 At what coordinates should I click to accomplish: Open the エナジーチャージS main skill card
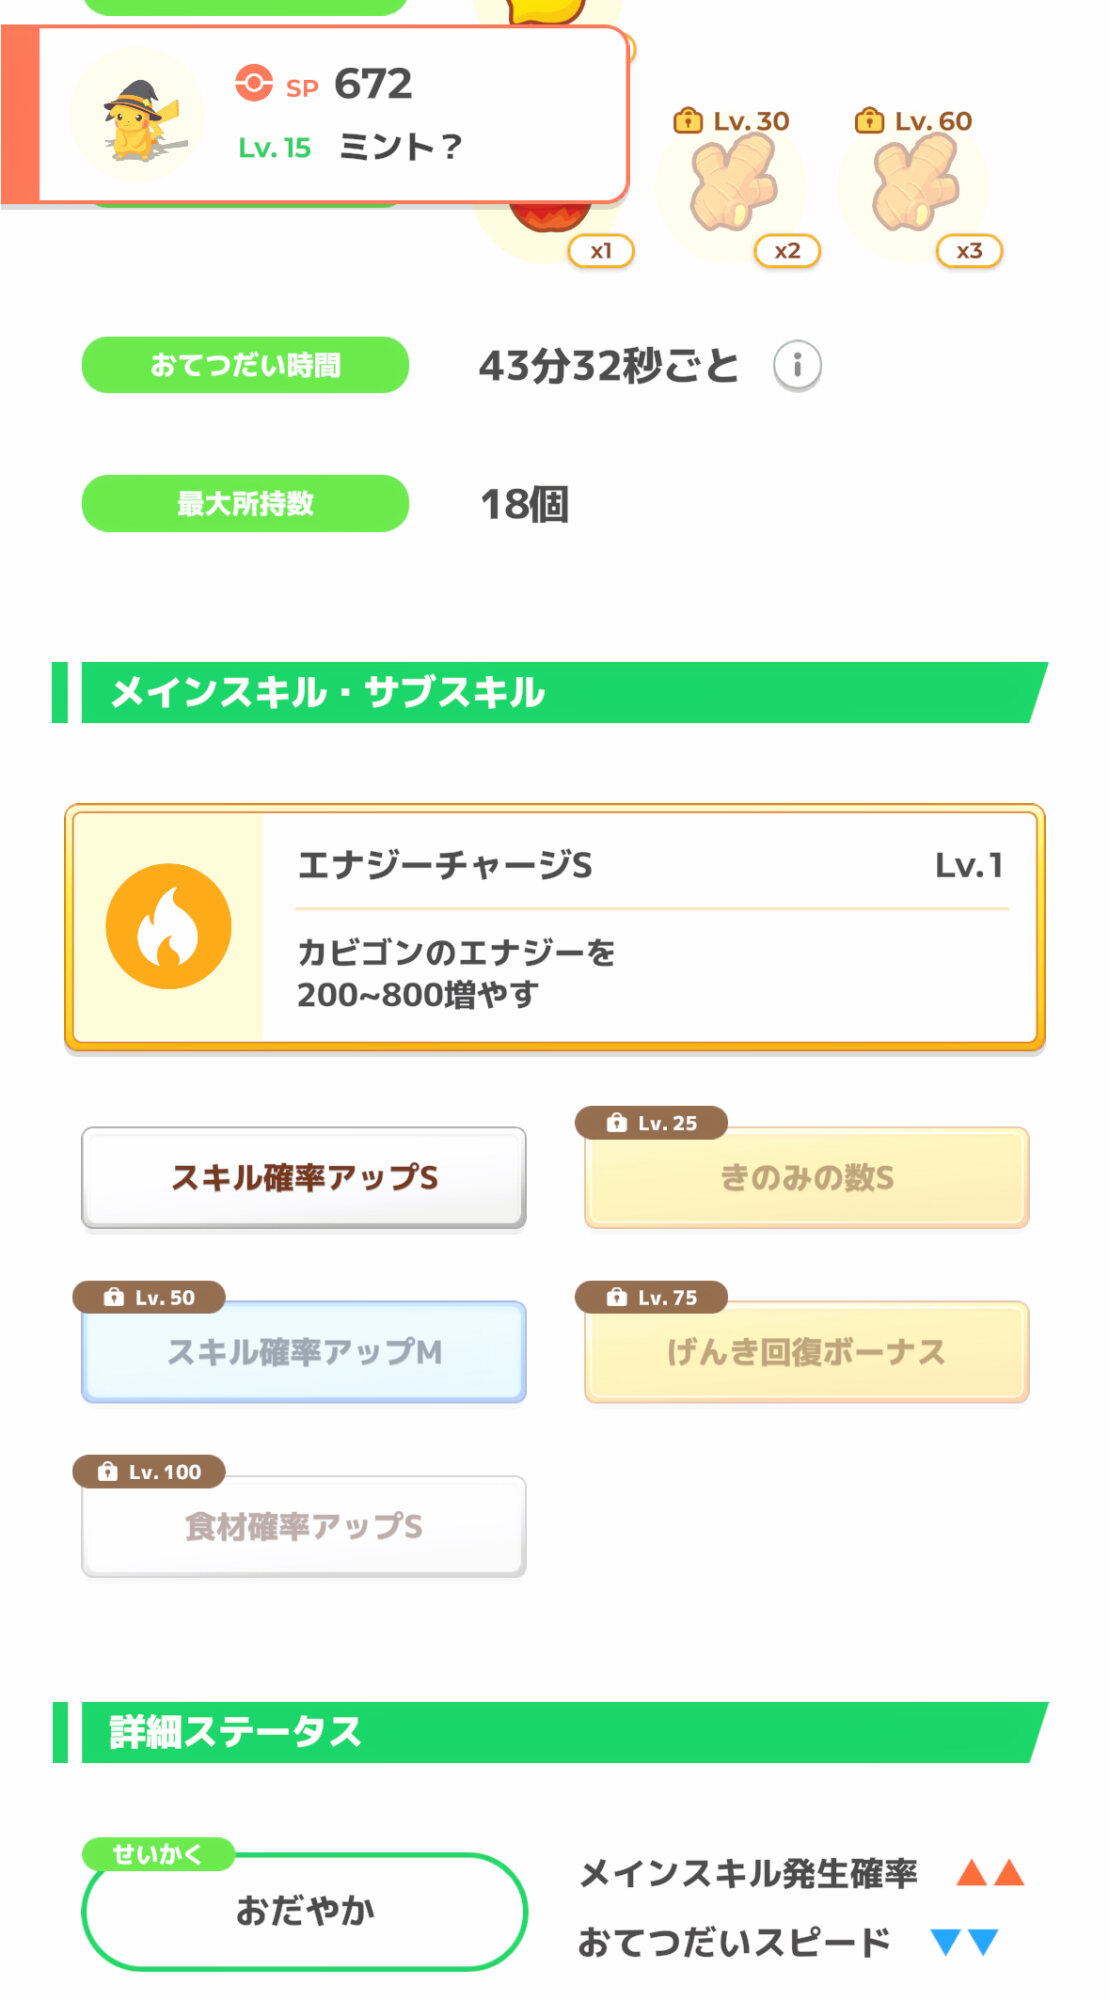point(650,927)
